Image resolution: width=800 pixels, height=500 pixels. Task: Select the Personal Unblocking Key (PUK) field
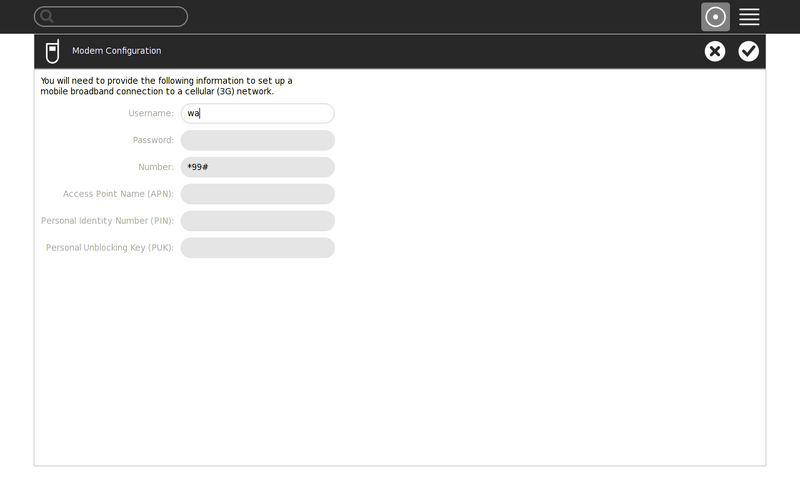[x=257, y=247]
